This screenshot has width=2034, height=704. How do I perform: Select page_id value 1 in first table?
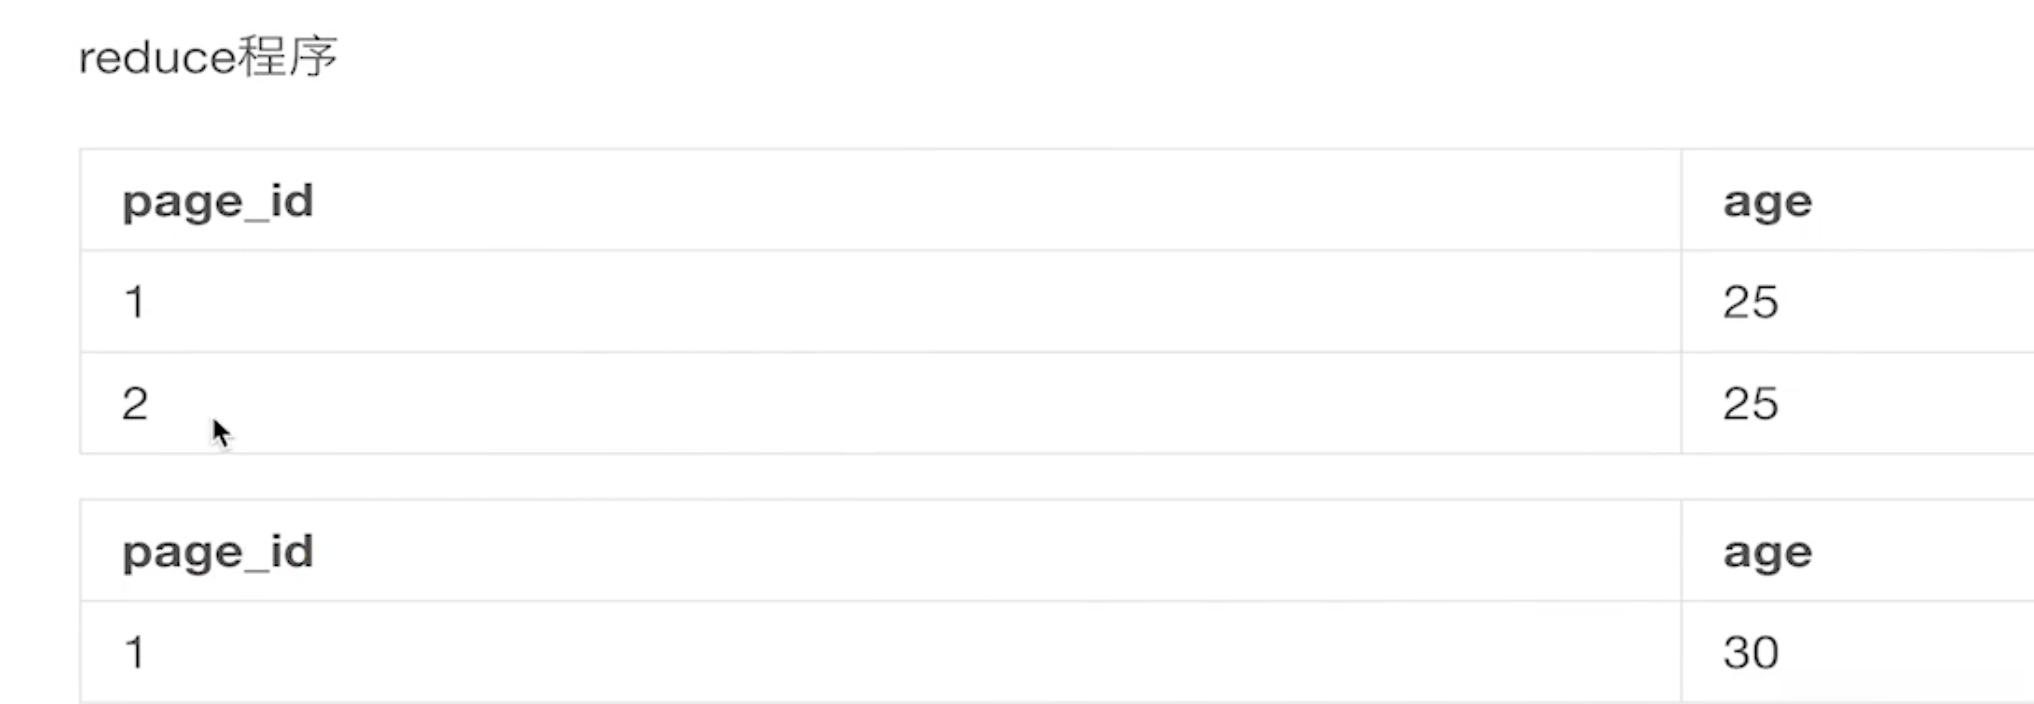[135, 302]
